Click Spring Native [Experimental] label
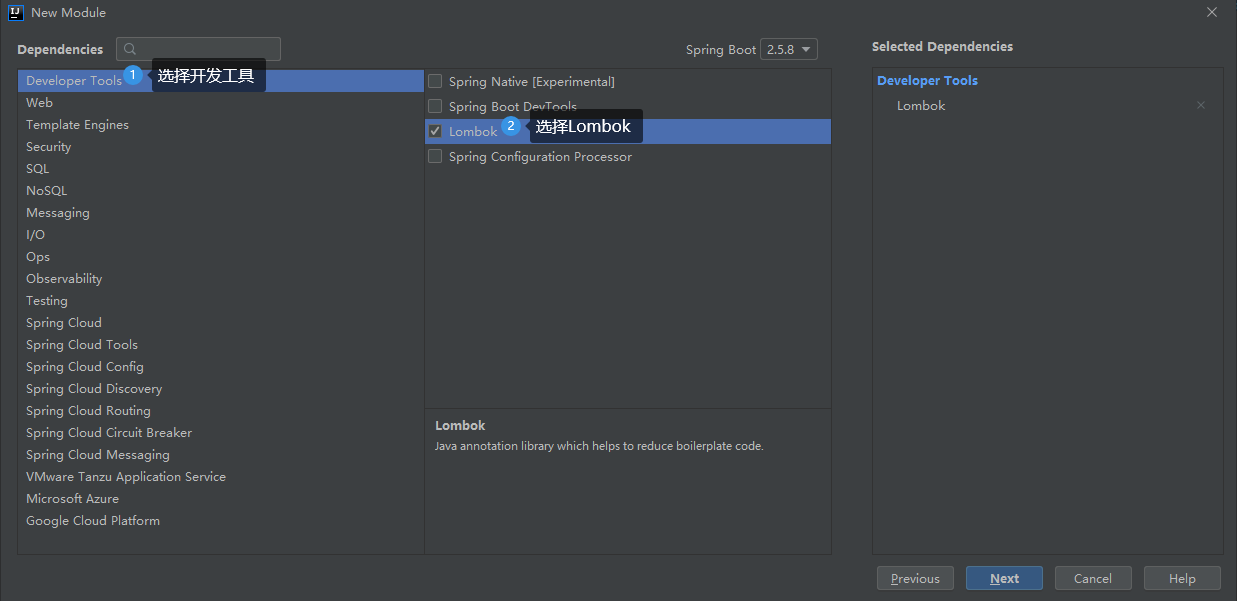 (x=532, y=81)
